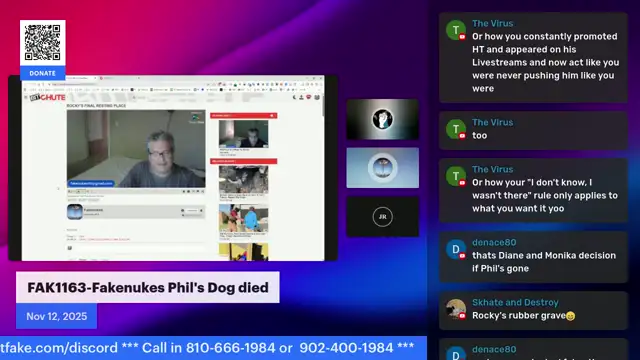Click the red link in video description
The image size is (640, 360).
[x=104, y=239]
